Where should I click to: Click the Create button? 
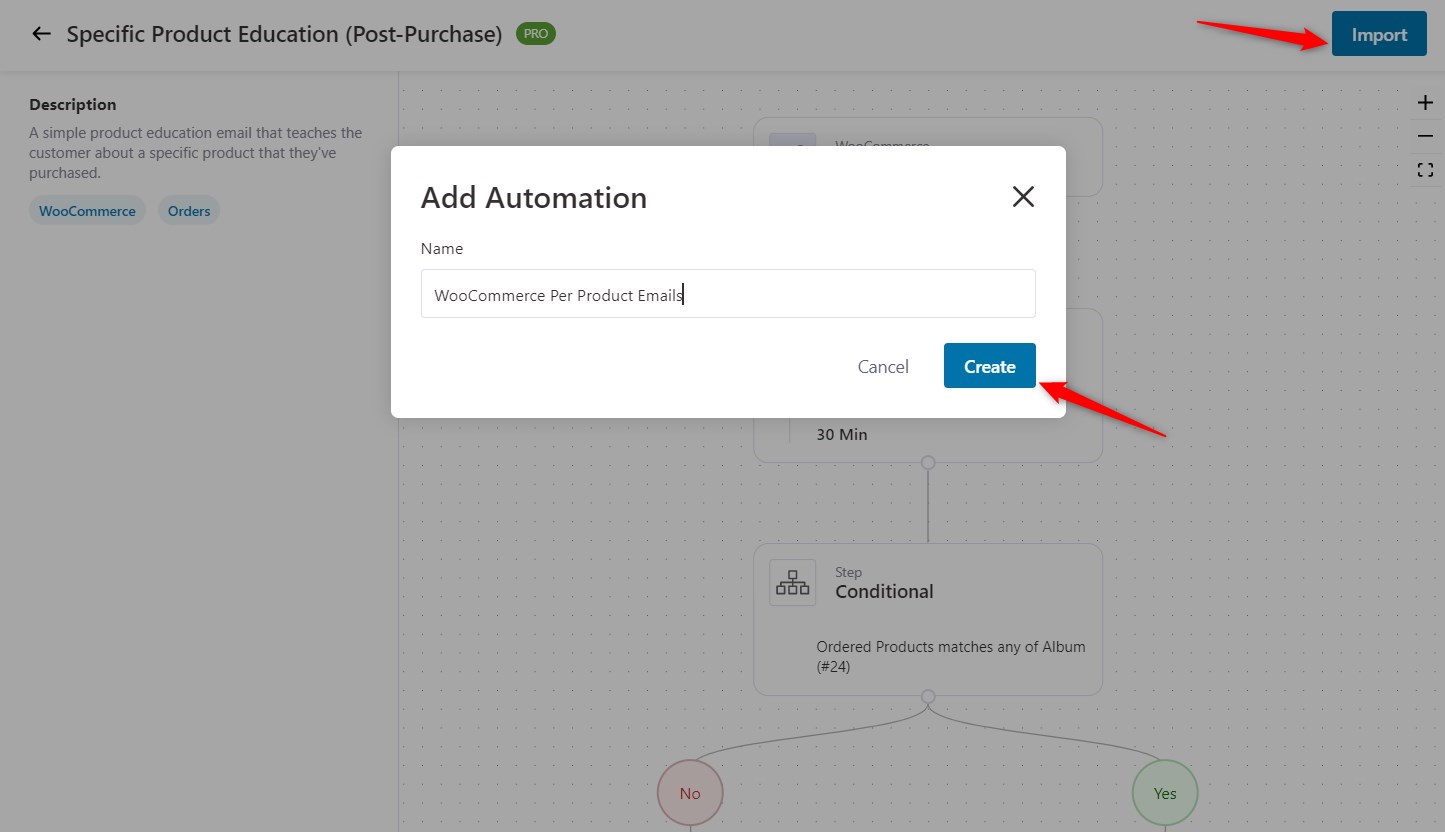coord(989,366)
